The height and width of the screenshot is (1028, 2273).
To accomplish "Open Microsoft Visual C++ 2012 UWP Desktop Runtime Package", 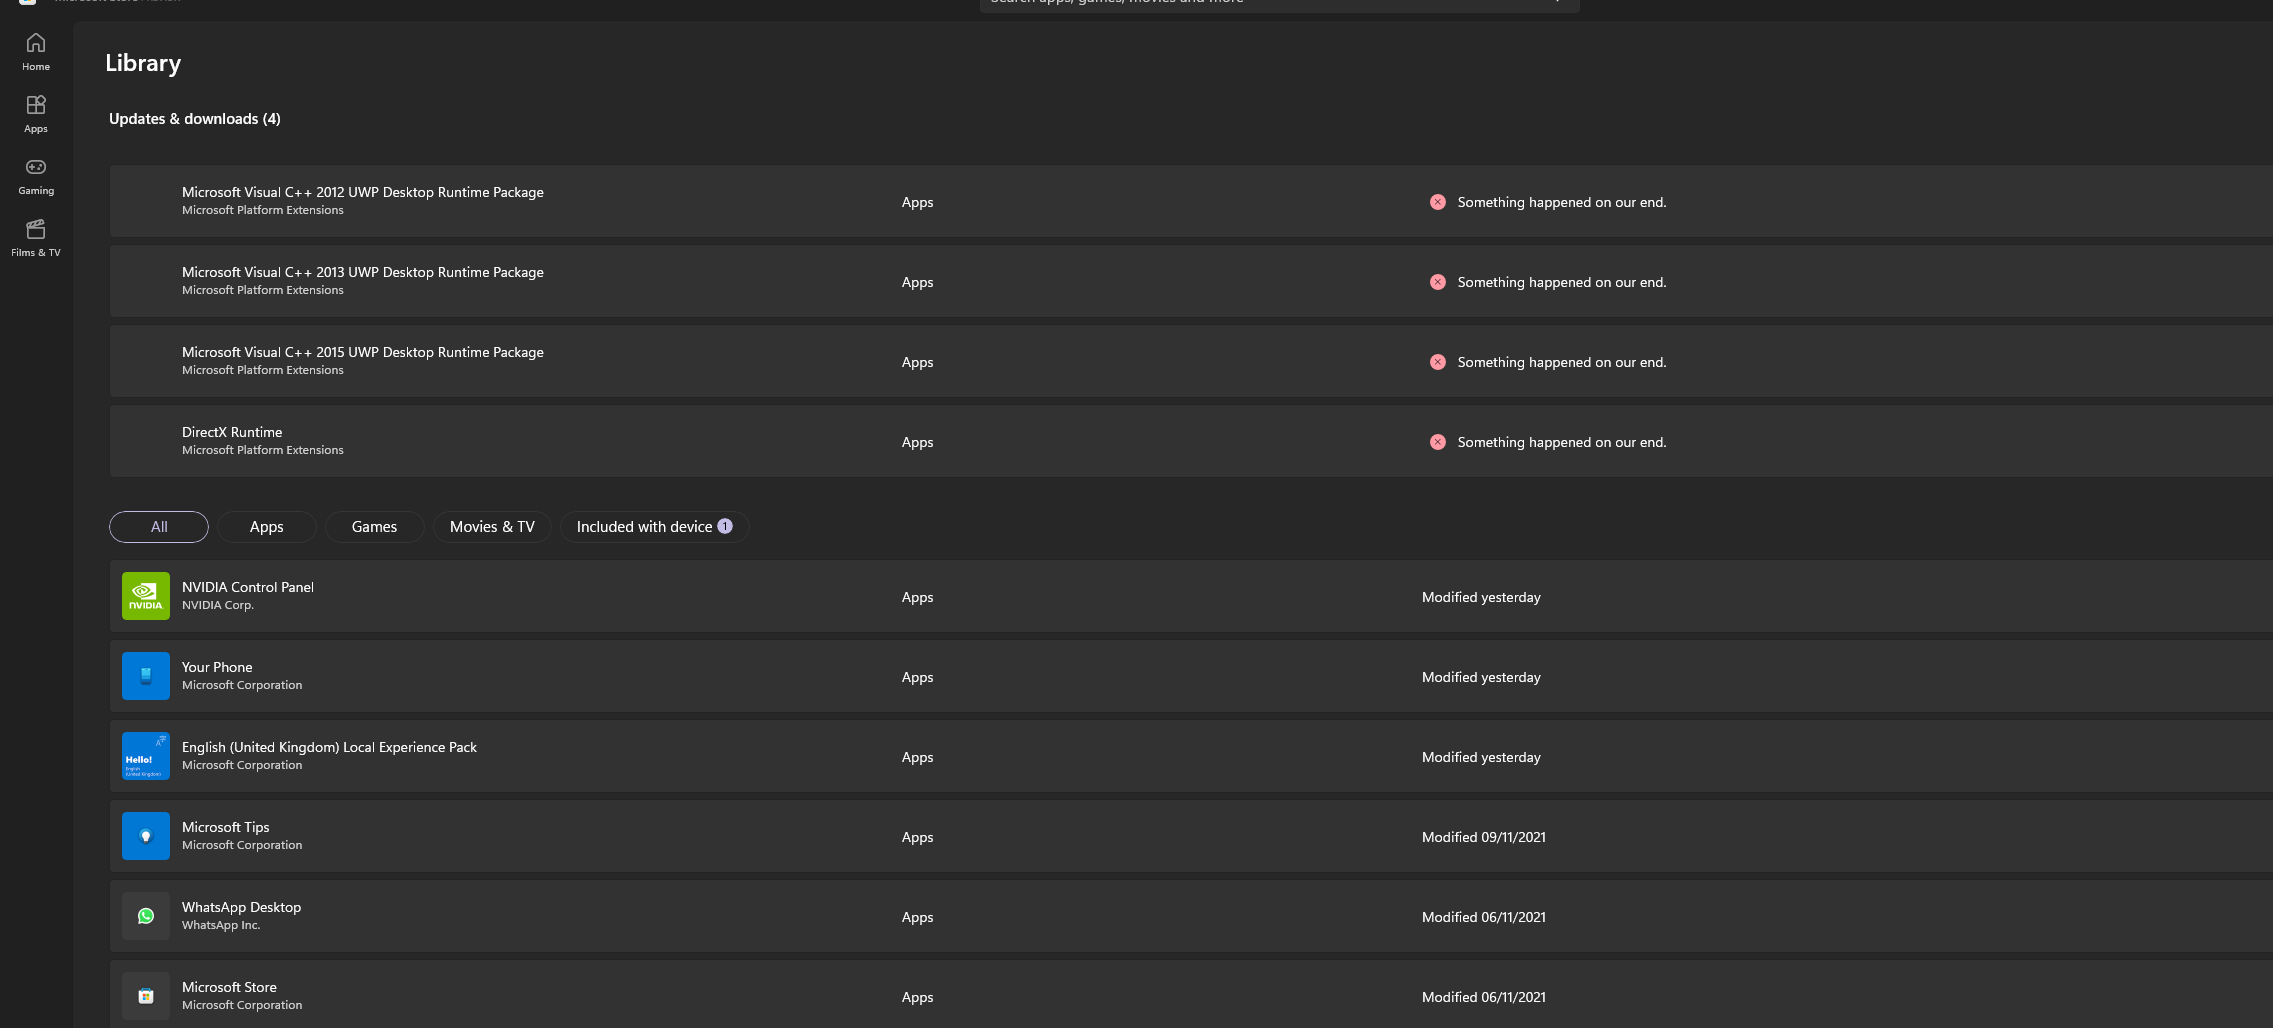I will coord(1191,201).
